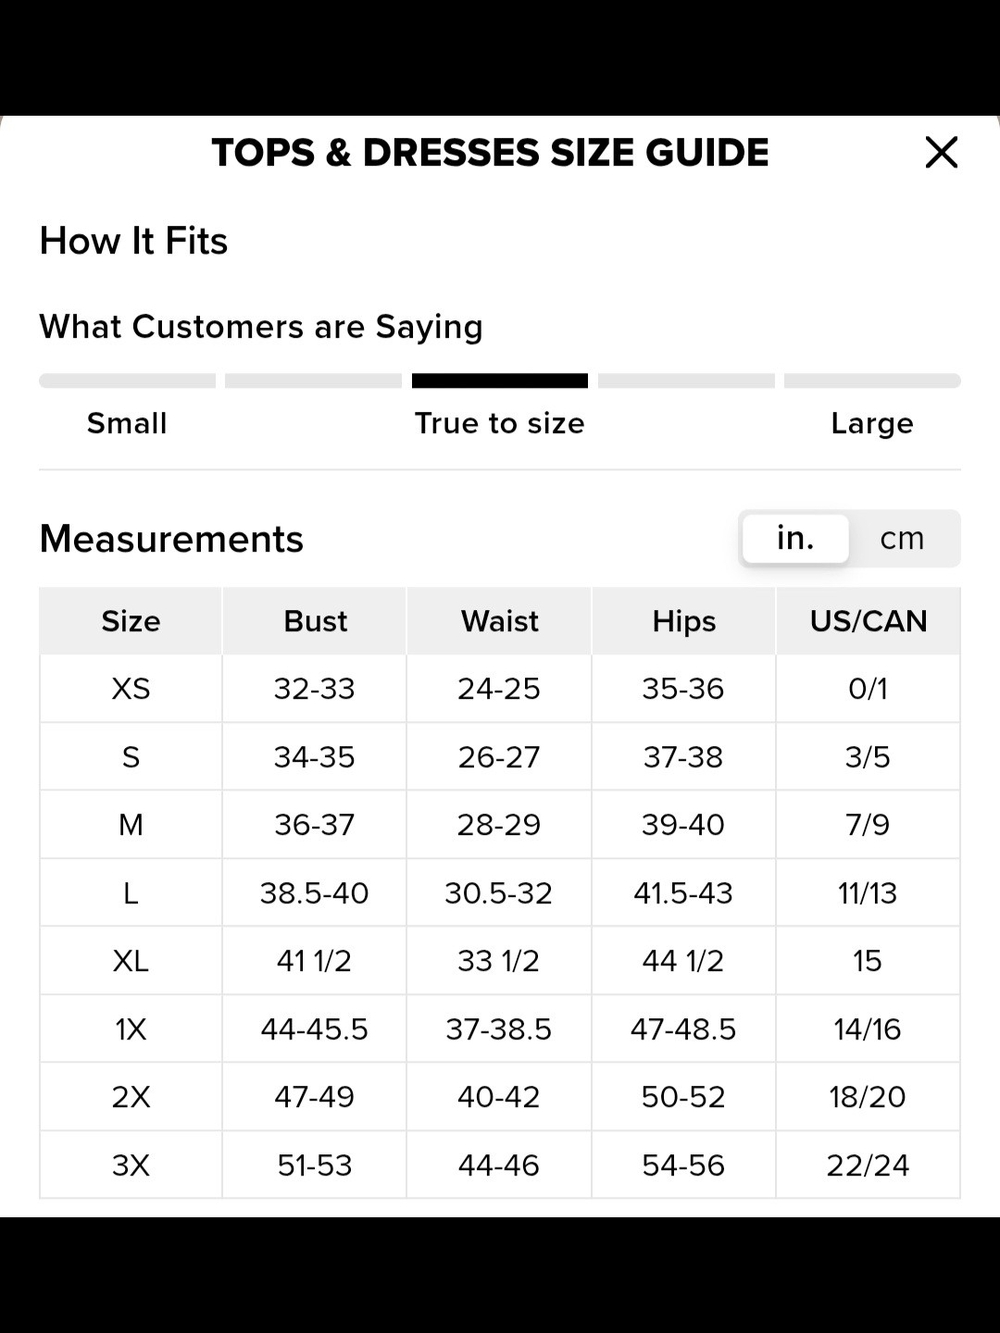Image resolution: width=1000 pixels, height=1333 pixels.
Task: Select the Size column header
Action: (x=131, y=621)
